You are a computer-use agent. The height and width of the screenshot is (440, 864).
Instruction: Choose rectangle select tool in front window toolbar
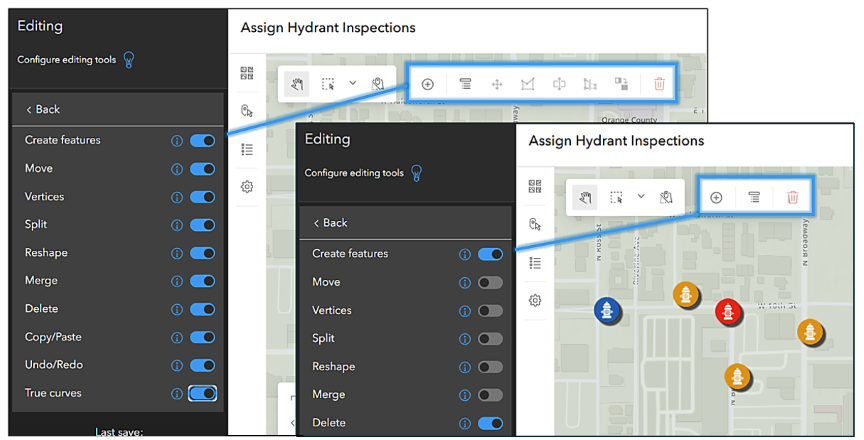pos(616,197)
